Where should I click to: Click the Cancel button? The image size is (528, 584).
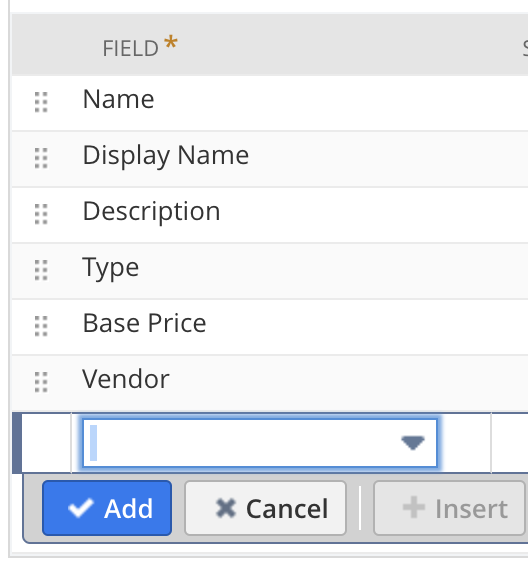(265, 508)
